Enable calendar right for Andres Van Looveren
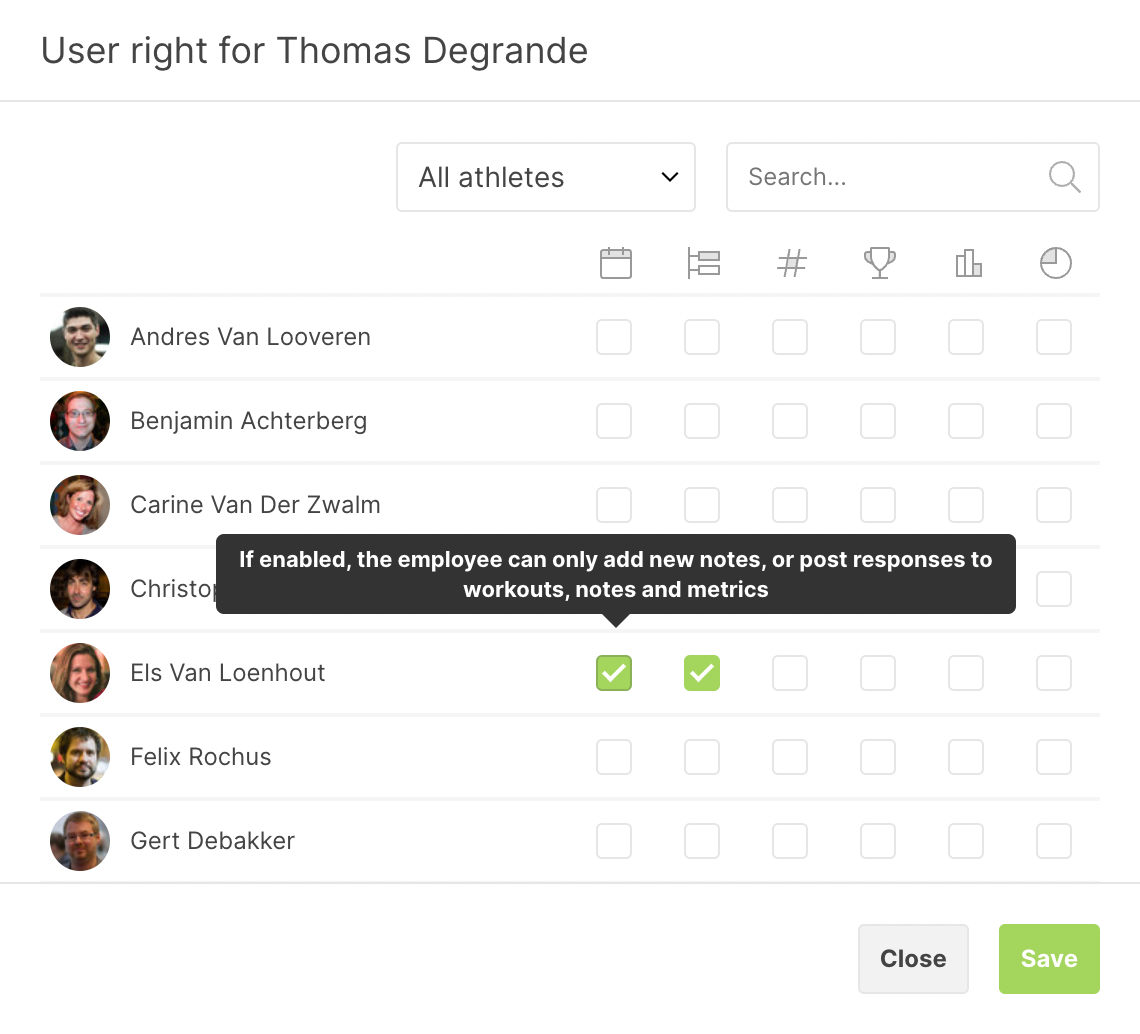This screenshot has height=1034, width=1140. click(x=614, y=337)
